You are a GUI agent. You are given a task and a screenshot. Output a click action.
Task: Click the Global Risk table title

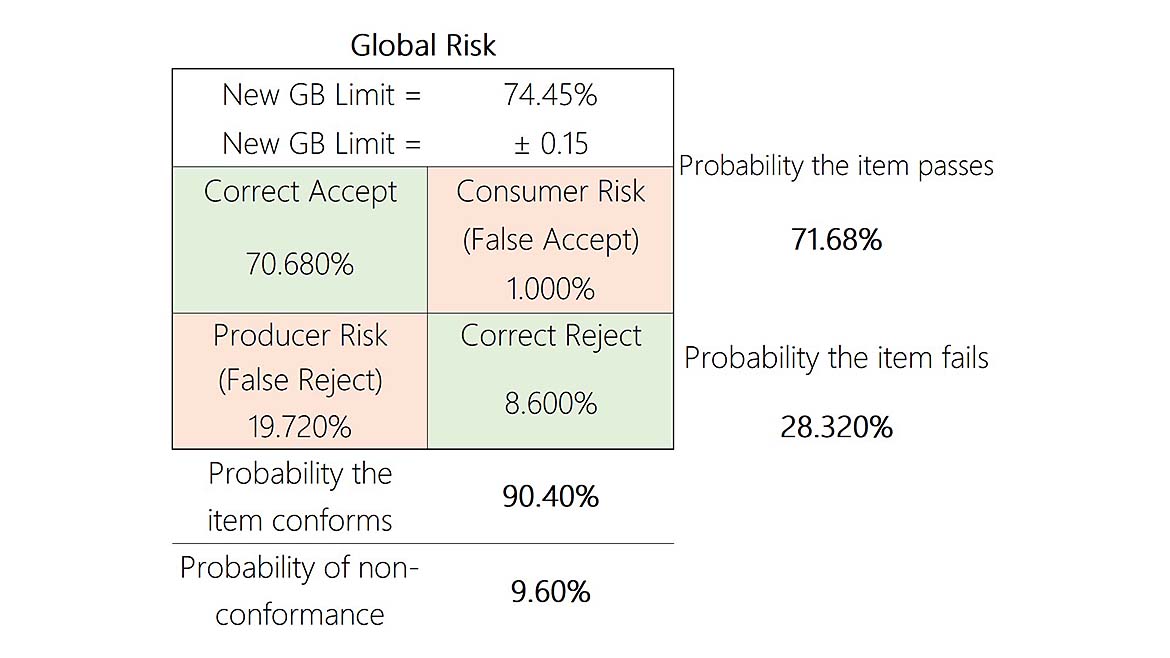[423, 45]
